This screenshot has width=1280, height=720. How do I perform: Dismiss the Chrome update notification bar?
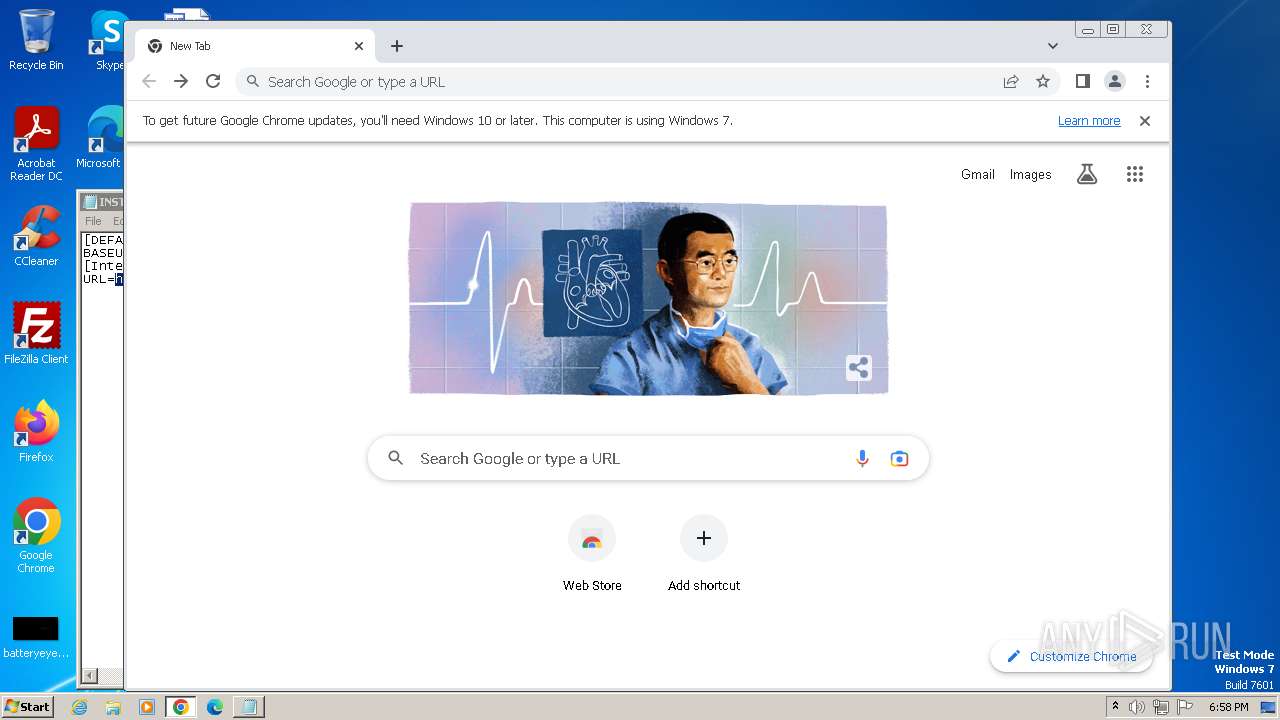pyautogui.click(x=1145, y=121)
